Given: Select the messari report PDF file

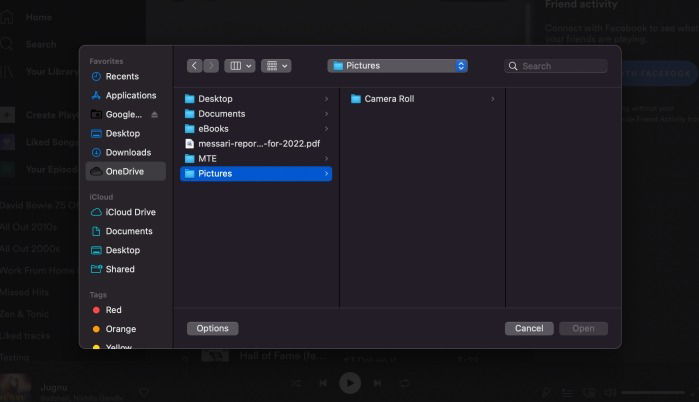Looking at the screenshot, I should 256,144.
